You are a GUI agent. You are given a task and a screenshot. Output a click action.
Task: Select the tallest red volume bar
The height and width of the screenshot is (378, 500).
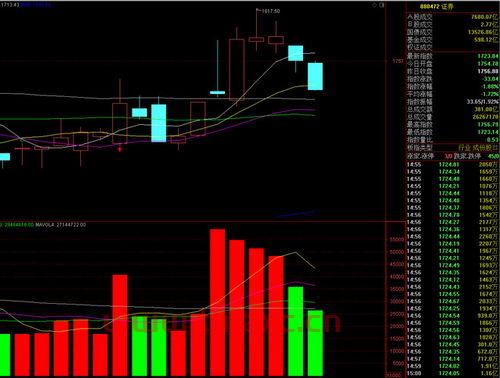pyautogui.click(x=217, y=302)
